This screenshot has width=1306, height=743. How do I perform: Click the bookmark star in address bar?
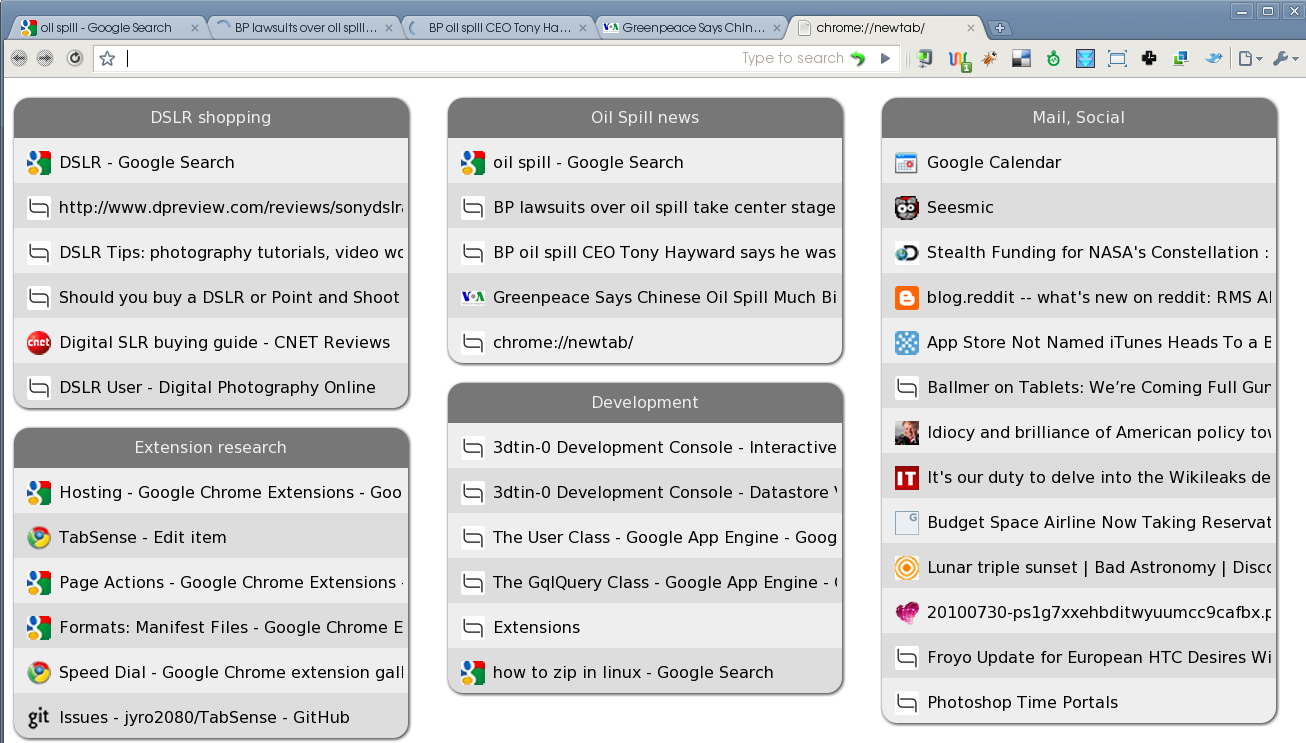point(107,59)
